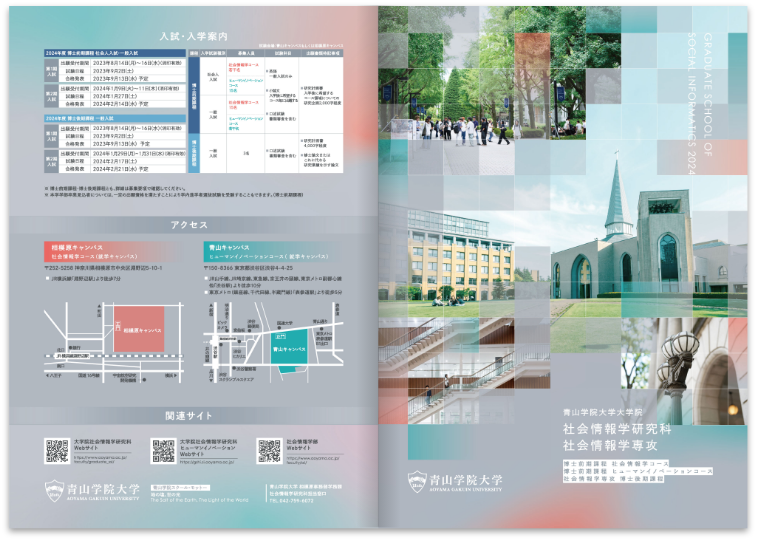The width and height of the screenshot is (757, 541).
Task: Click the 〒252-5258 Sagamihara address line
Action: [x=103, y=268]
